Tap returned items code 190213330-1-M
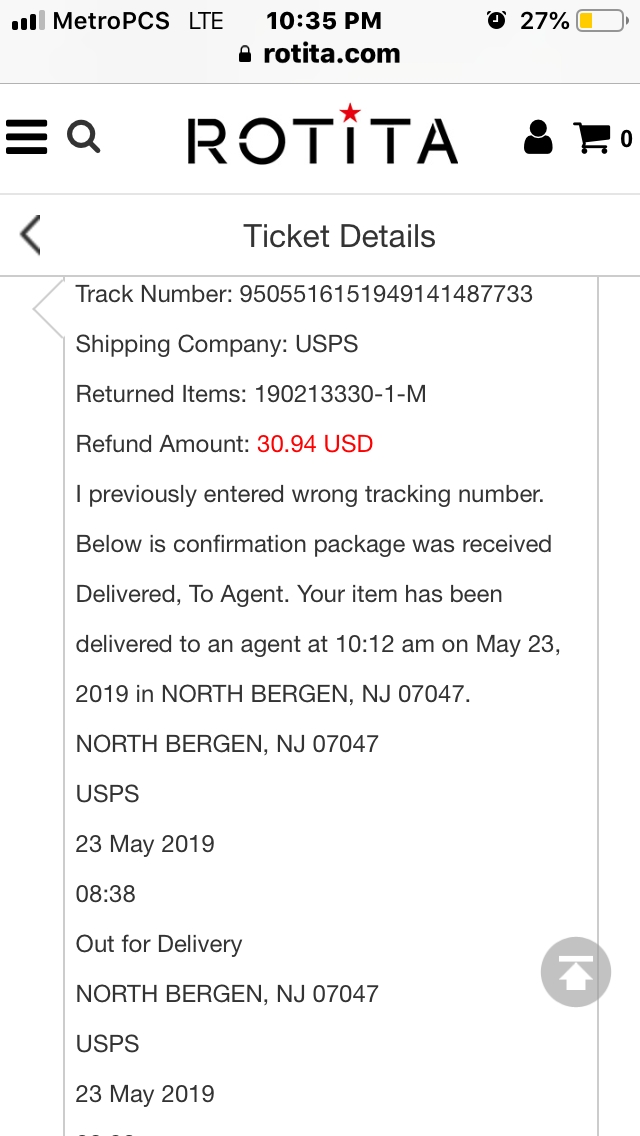The image size is (640, 1136). click(x=340, y=394)
